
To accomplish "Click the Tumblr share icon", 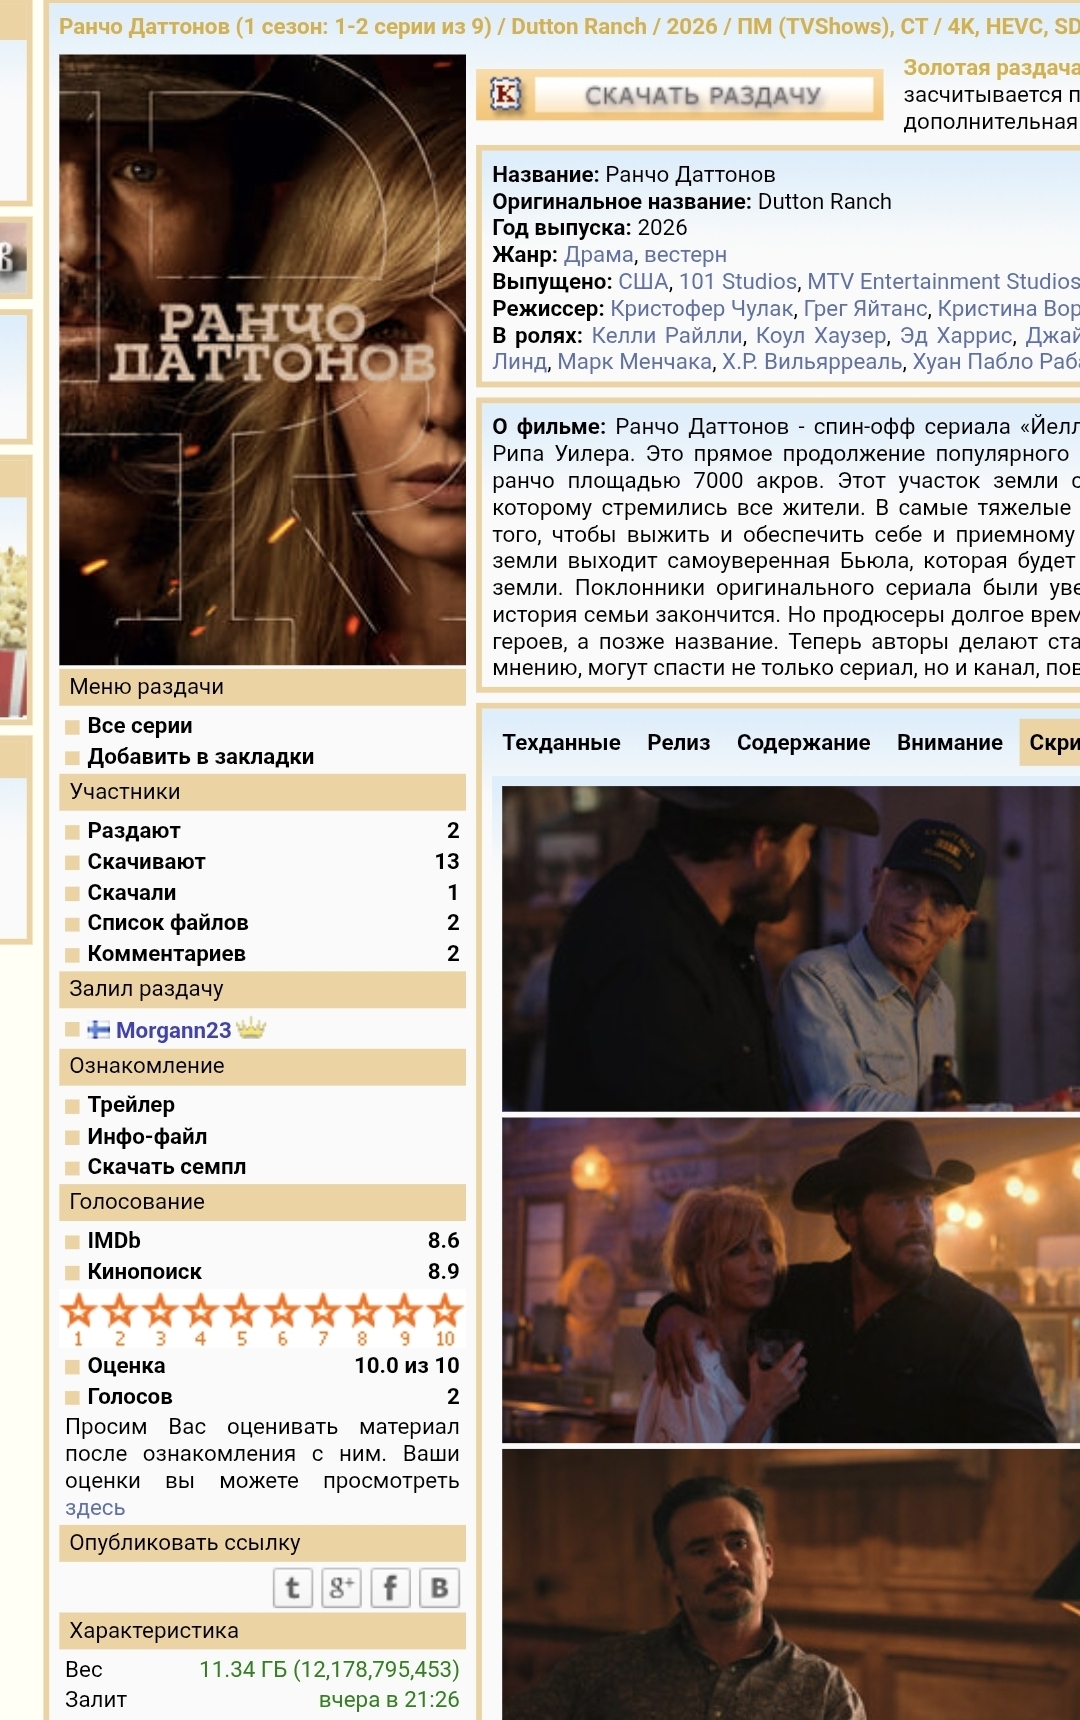I will 292,1587.
